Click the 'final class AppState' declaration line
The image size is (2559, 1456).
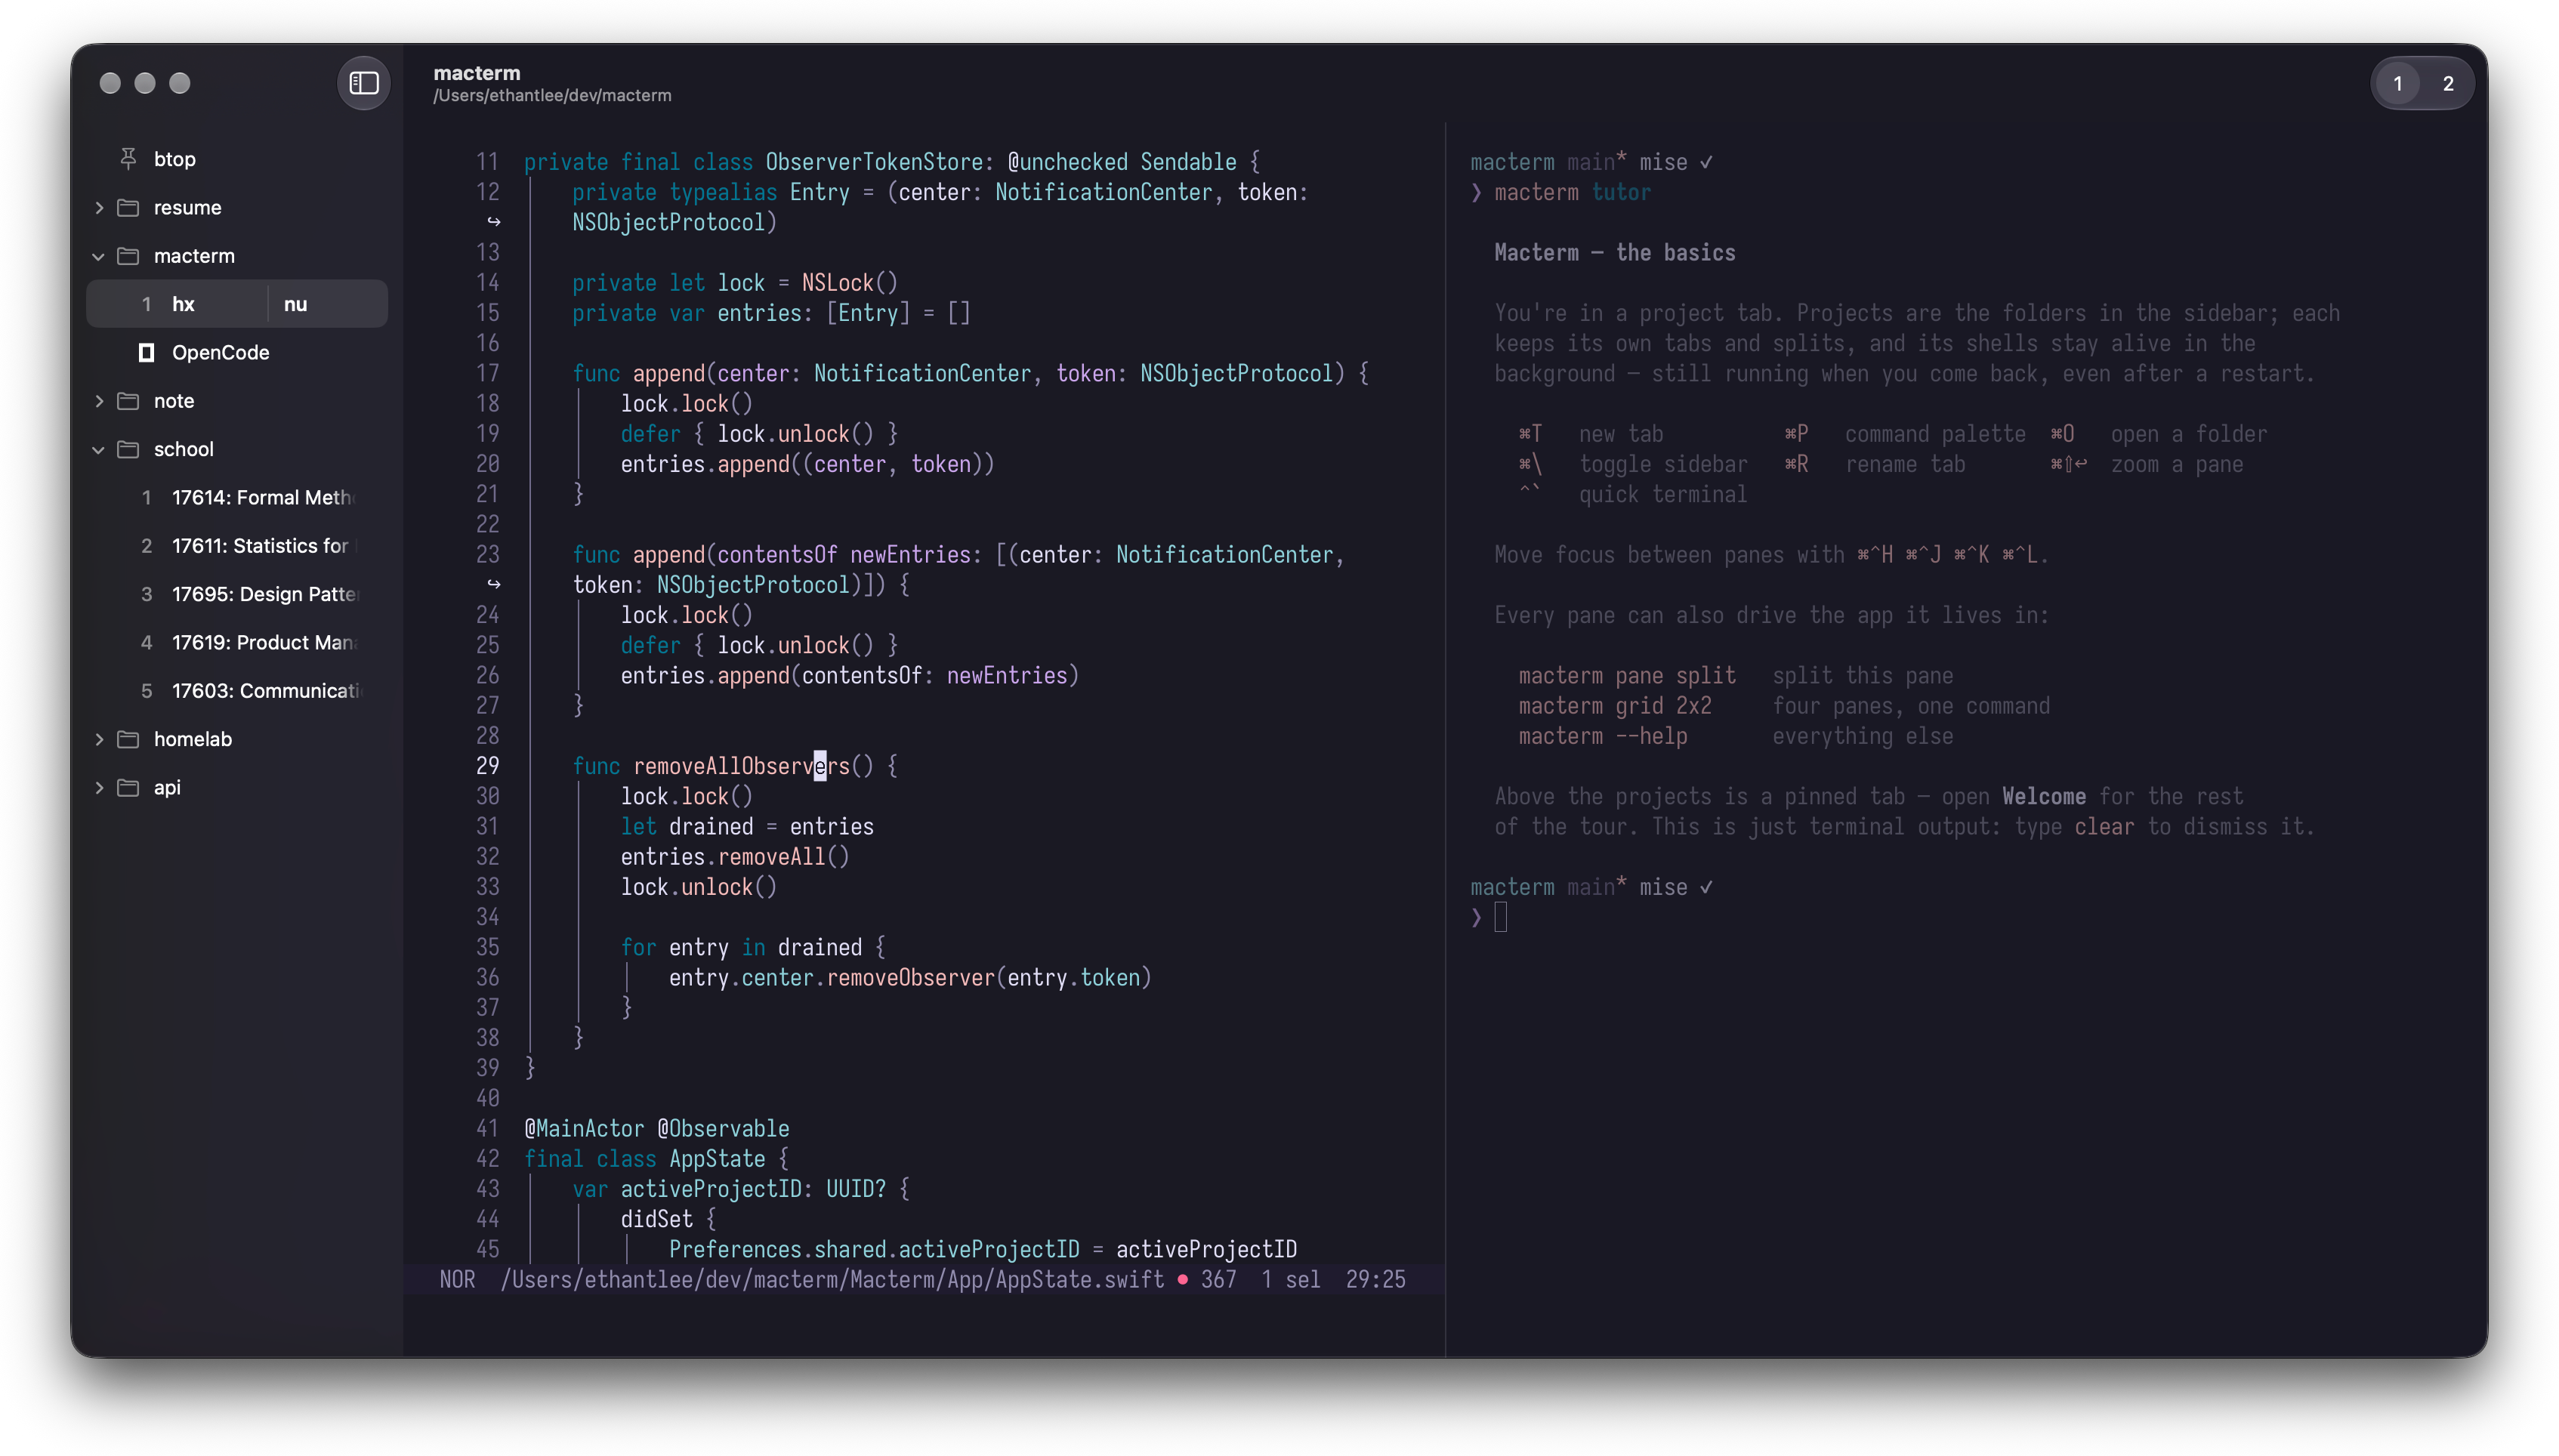click(656, 1158)
